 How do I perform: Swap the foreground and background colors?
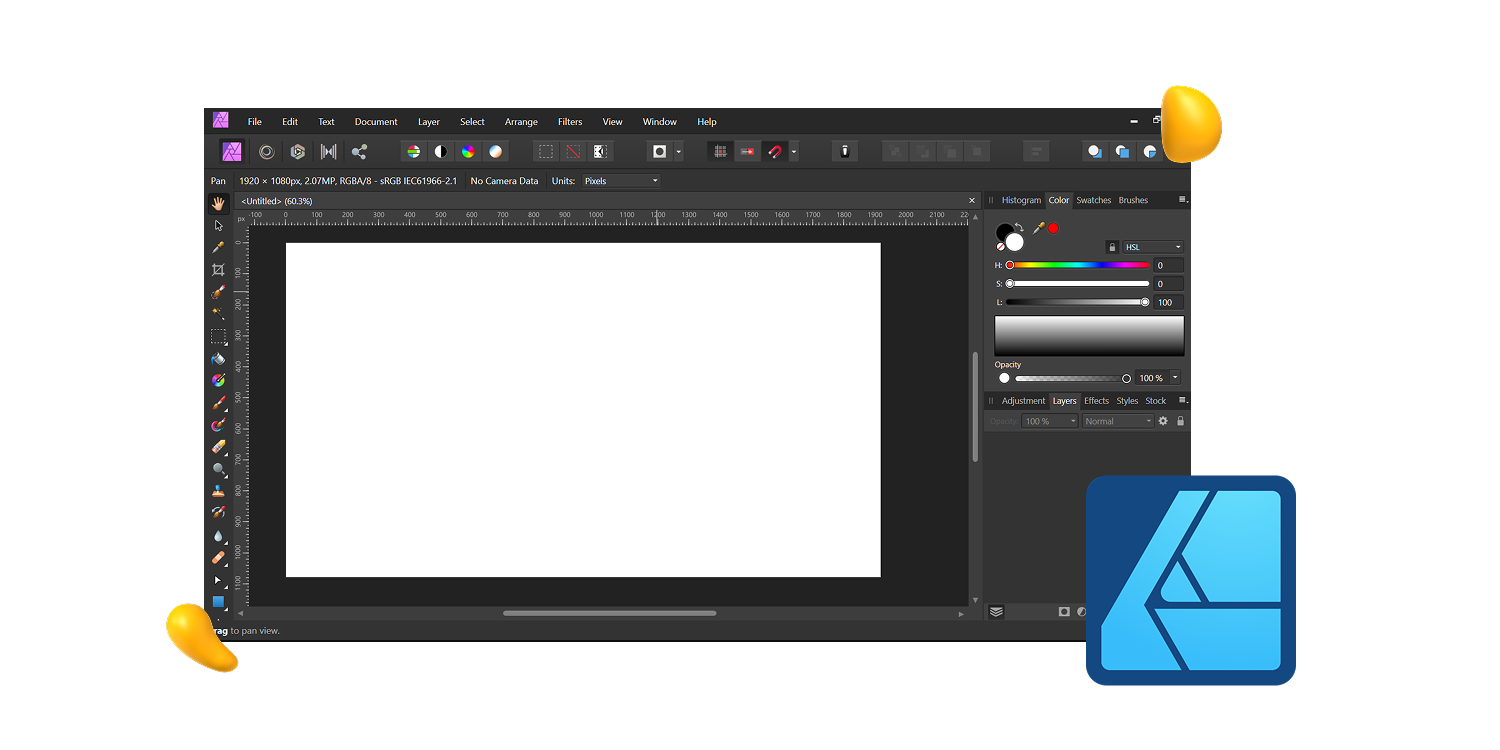click(1019, 227)
